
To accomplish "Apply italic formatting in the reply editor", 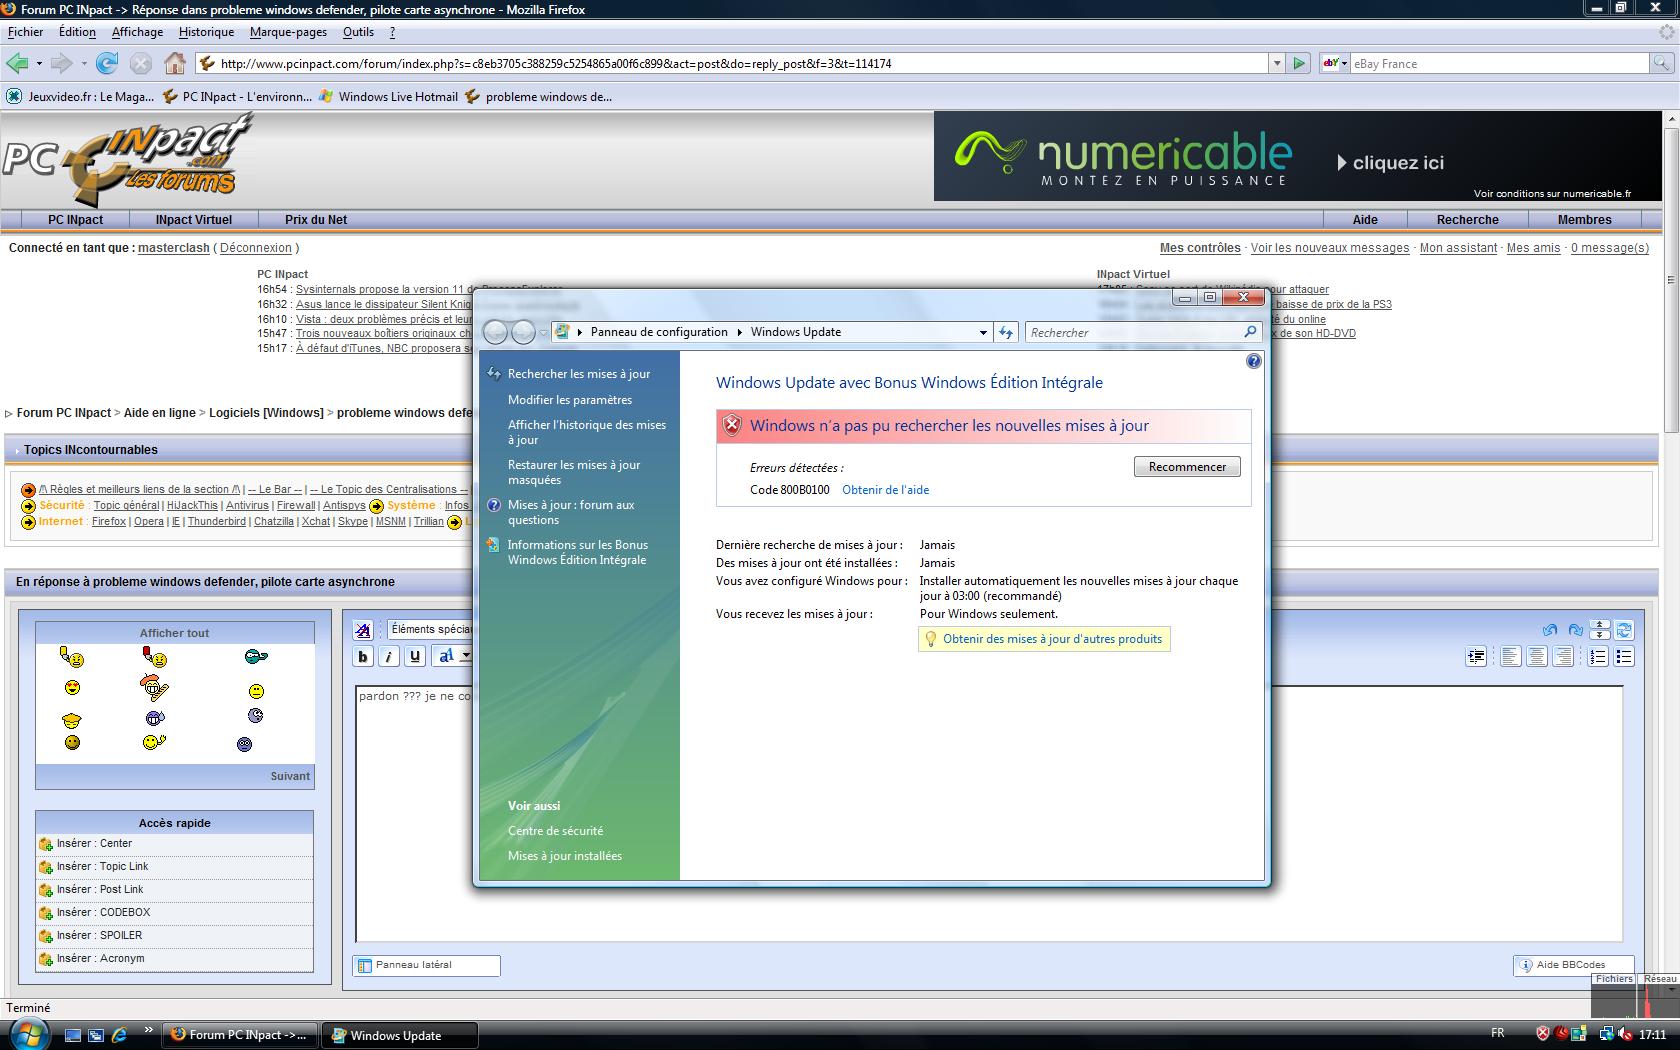I will [x=388, y=656].
